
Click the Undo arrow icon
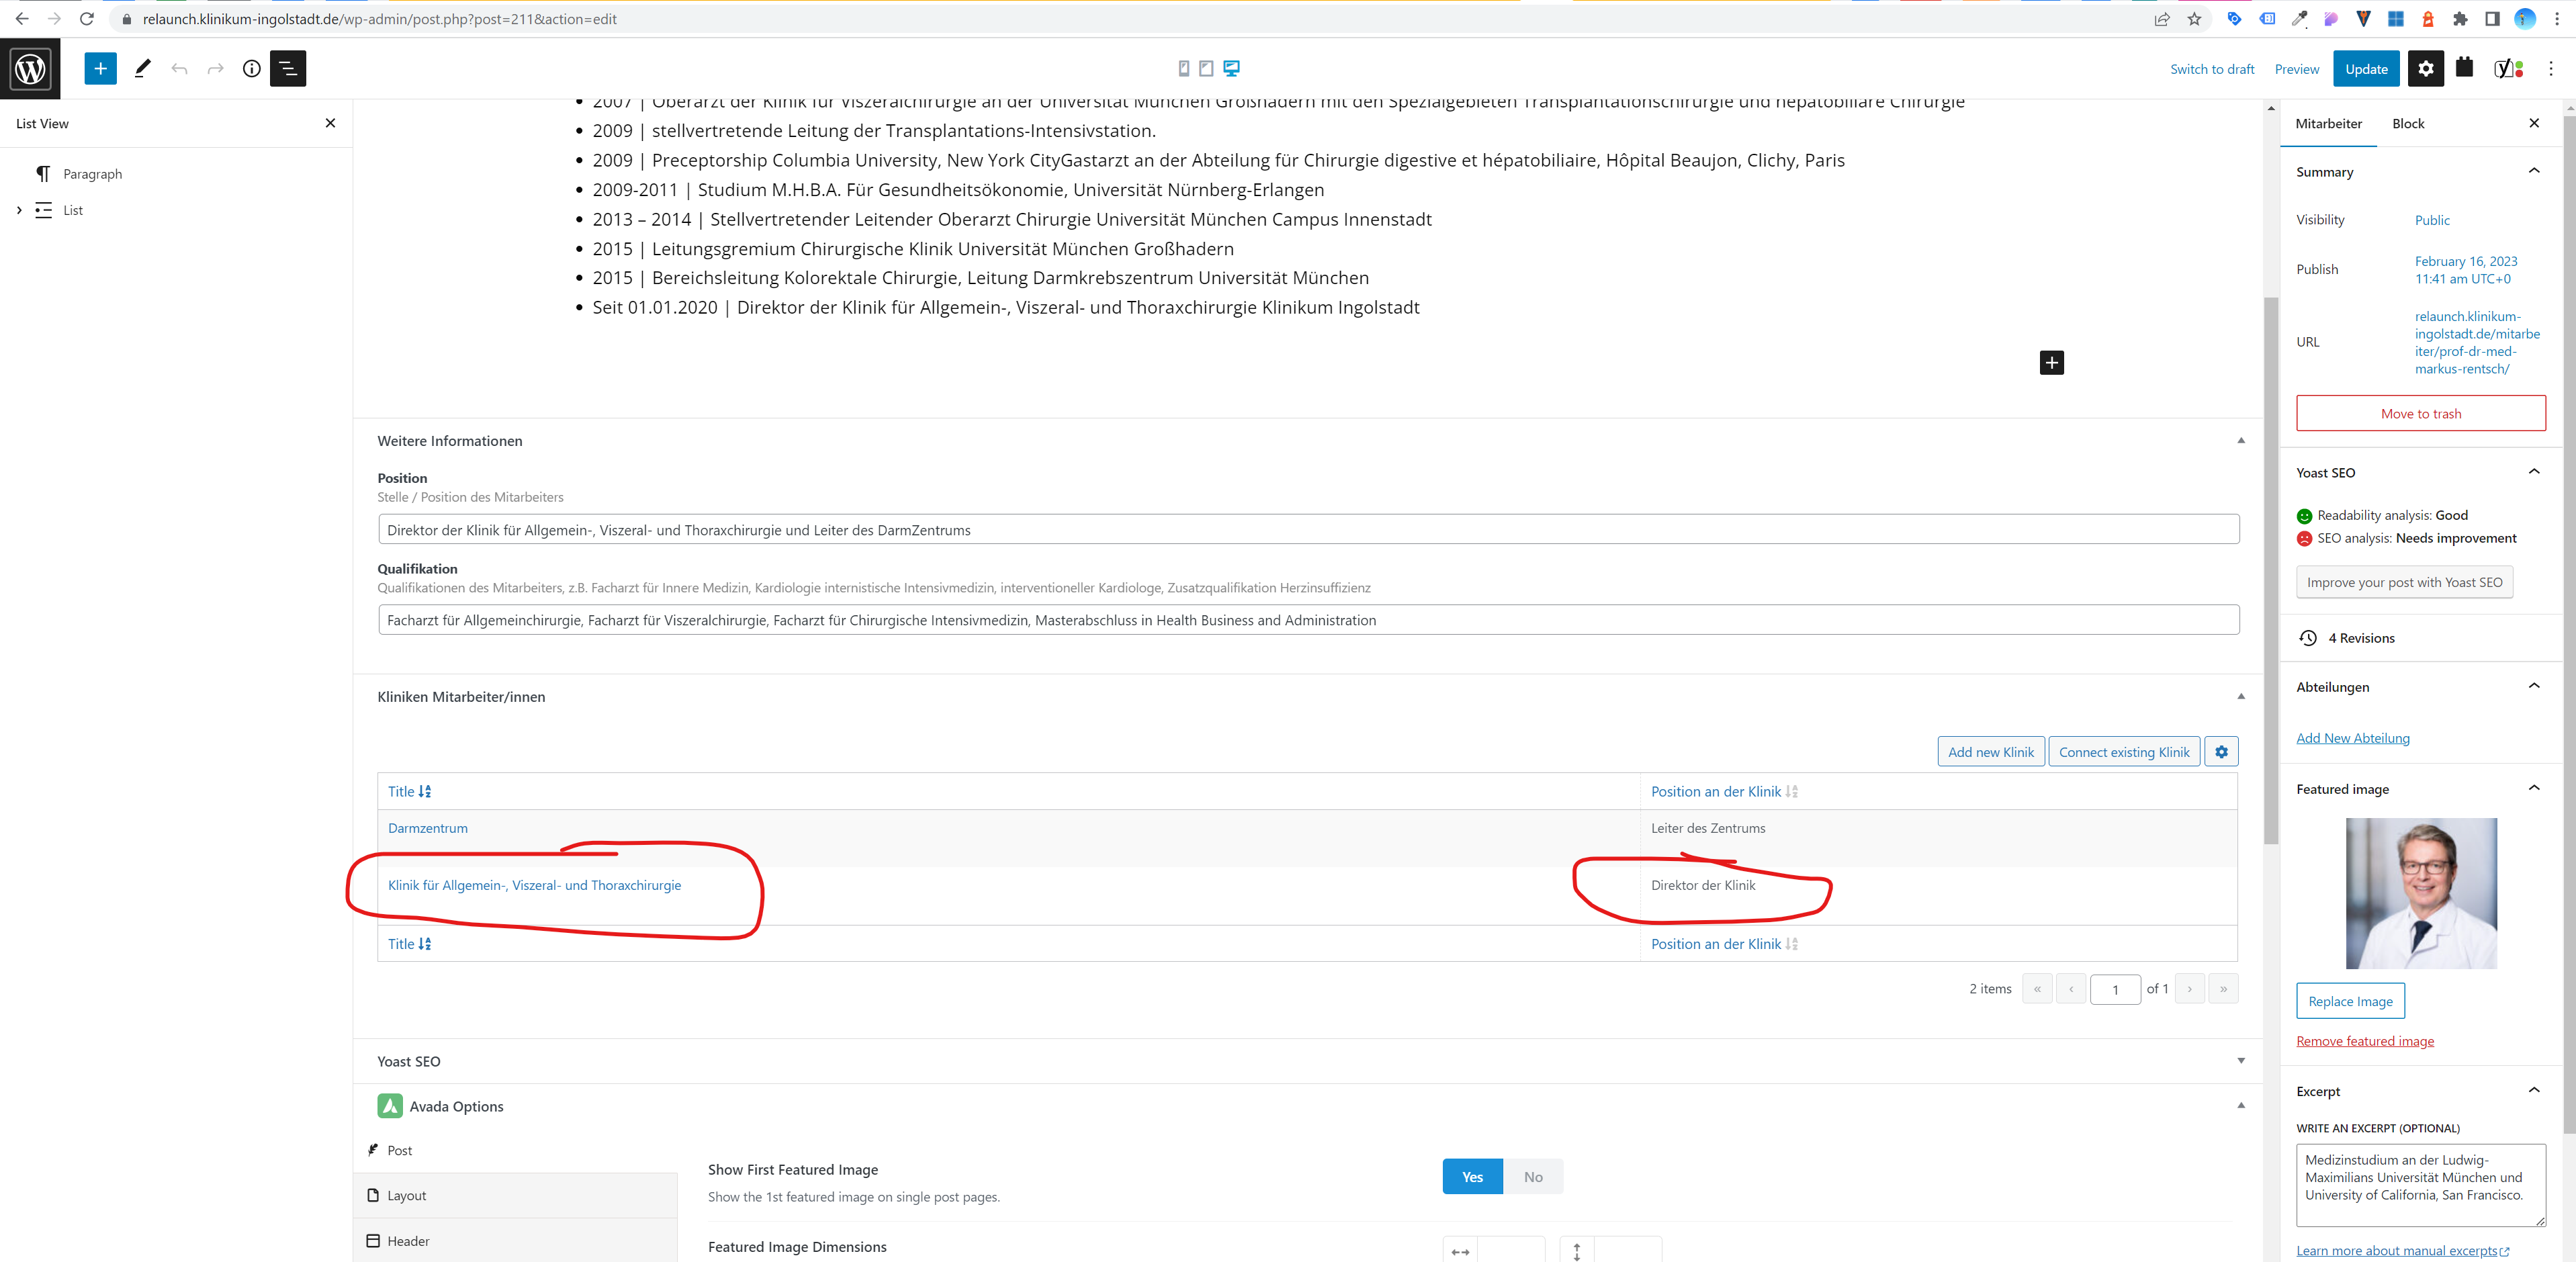point(179,68)
